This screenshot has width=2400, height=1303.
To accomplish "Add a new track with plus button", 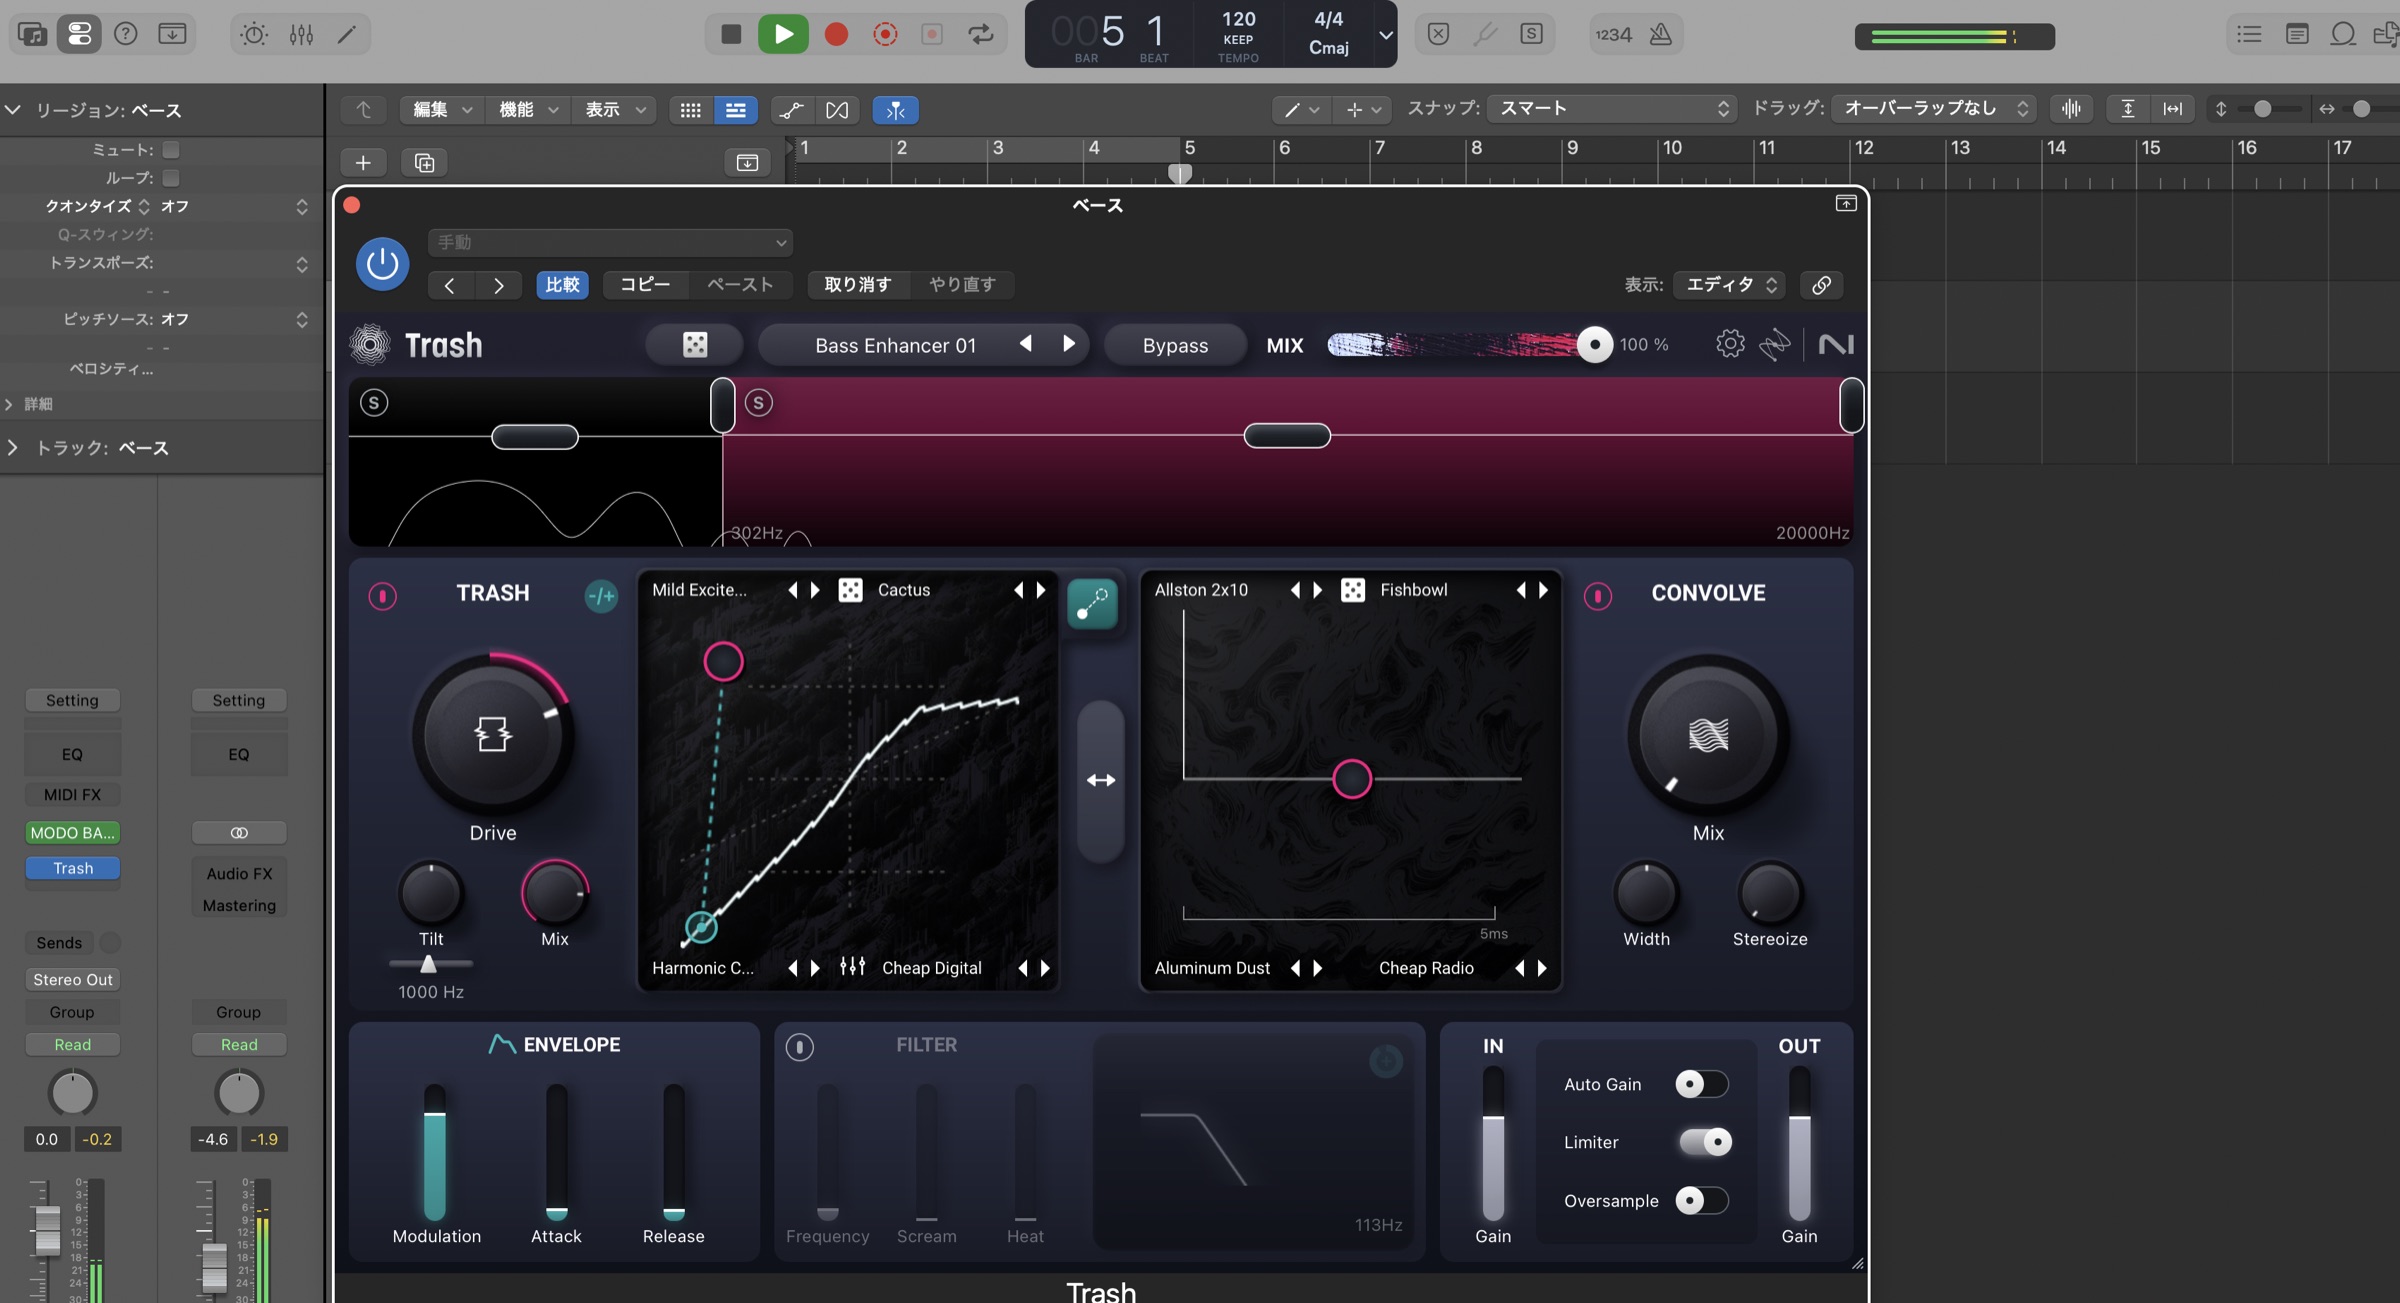I will [363, 162].
